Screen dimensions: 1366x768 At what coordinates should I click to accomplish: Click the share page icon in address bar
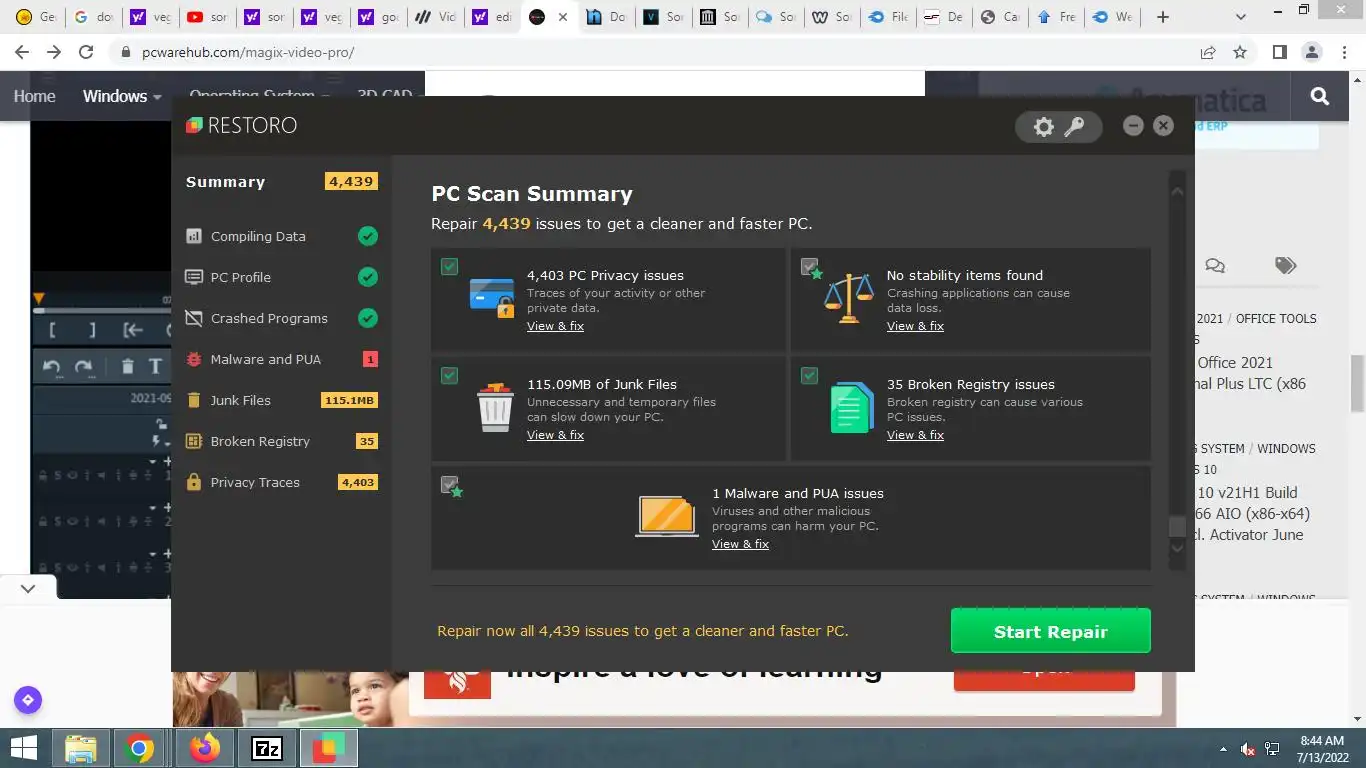[x=1208, y=52]
